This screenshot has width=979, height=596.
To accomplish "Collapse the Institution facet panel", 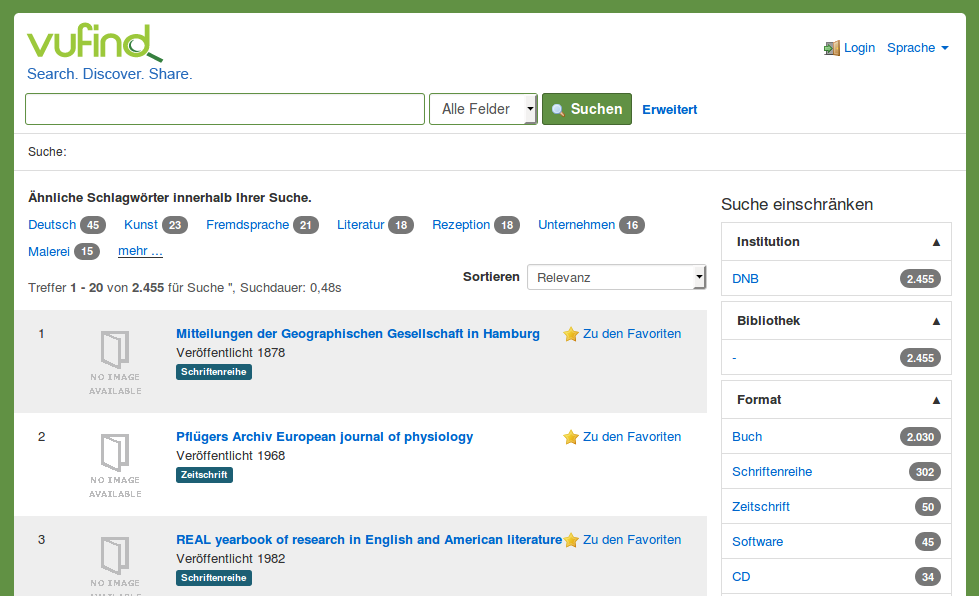I will [836, 242].
